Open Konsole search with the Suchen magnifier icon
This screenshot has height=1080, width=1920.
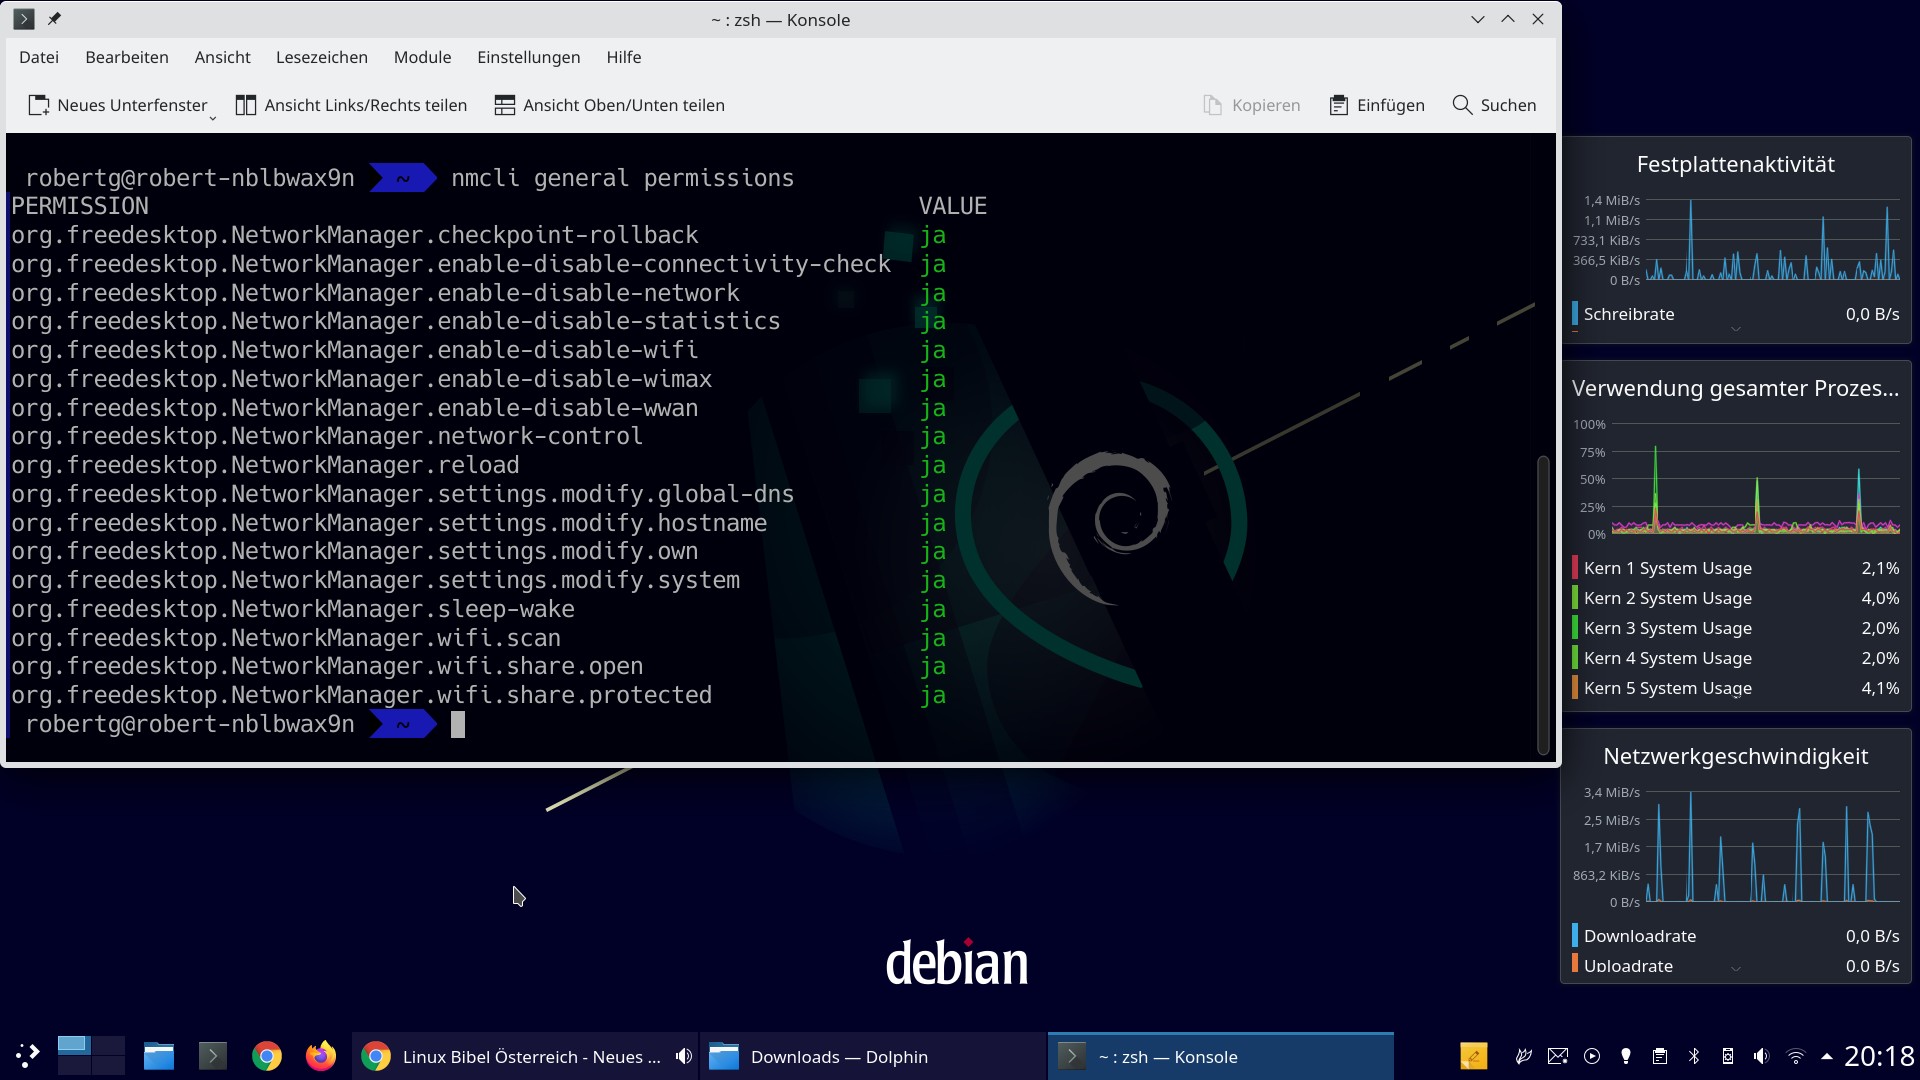coord(1462,105)
